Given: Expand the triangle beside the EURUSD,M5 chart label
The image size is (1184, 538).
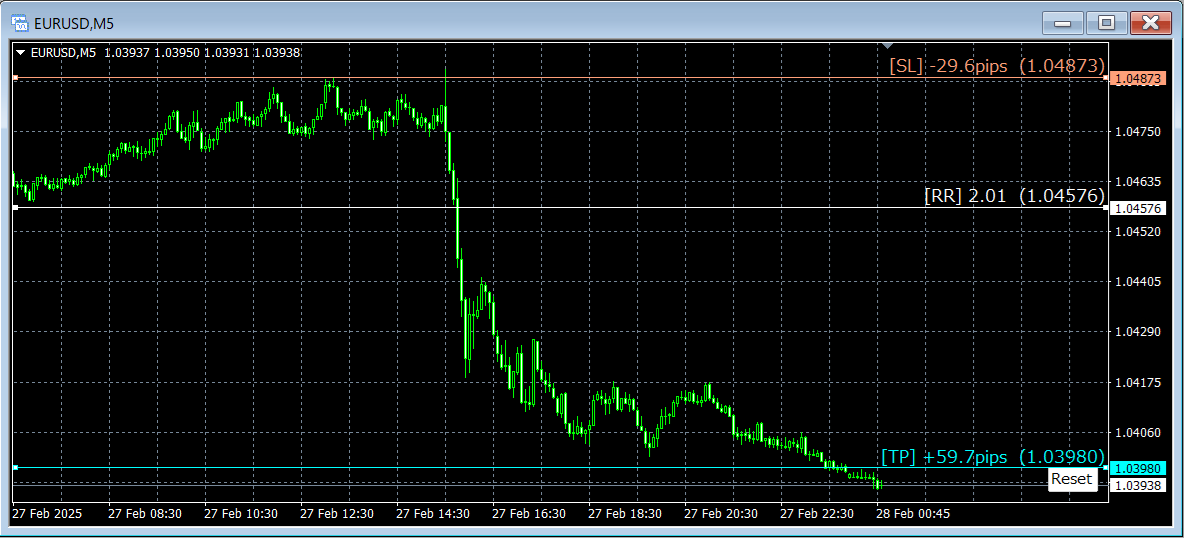Looking at the screenshot, I should click(20, 53).
